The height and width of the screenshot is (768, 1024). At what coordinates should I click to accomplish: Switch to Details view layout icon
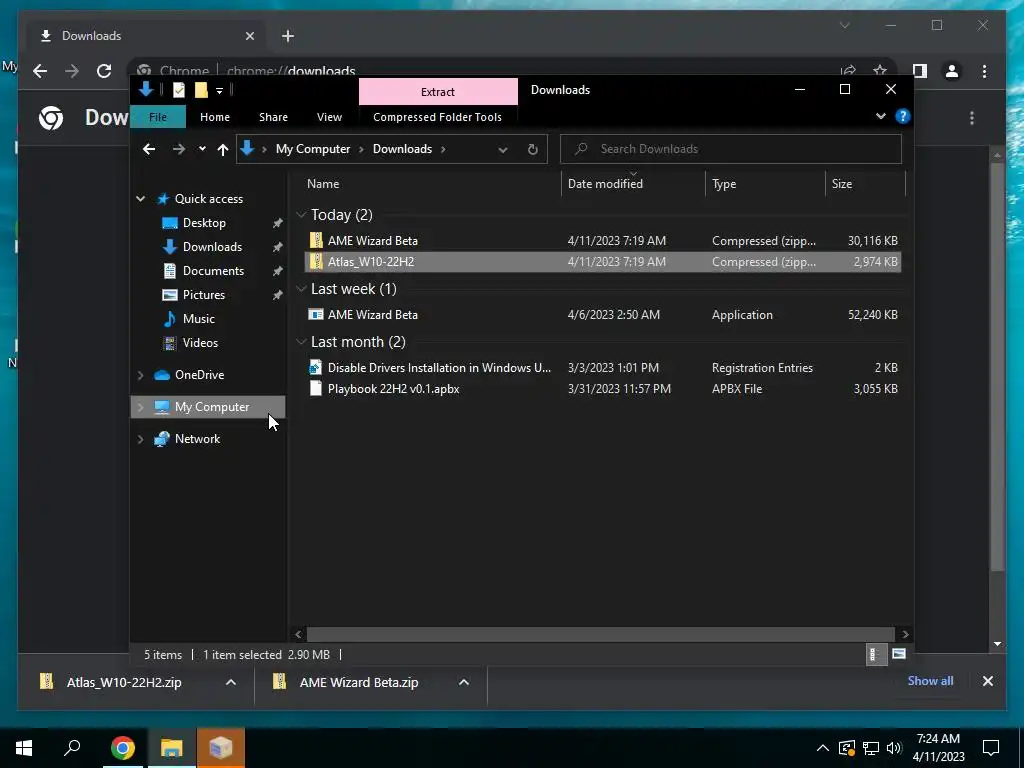pos(874,654)
